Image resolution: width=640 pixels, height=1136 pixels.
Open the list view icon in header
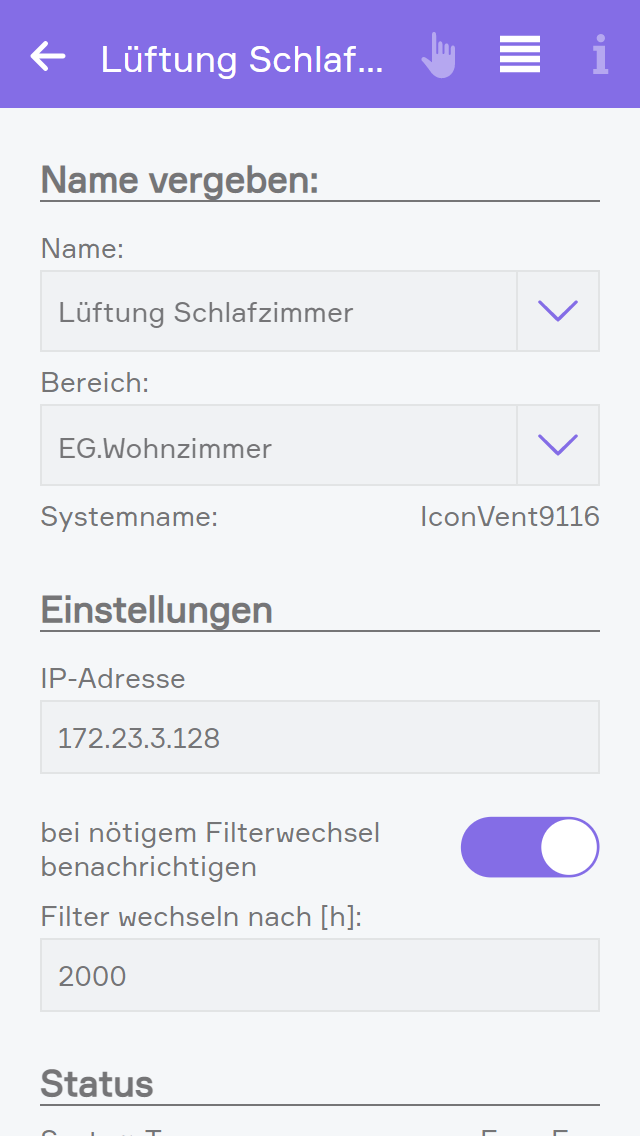[520, 55]
